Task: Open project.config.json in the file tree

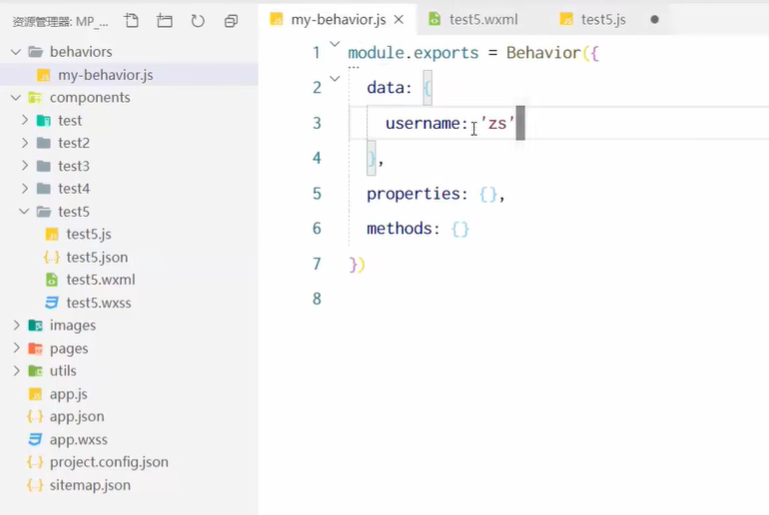Action: (x=109, y=462)
